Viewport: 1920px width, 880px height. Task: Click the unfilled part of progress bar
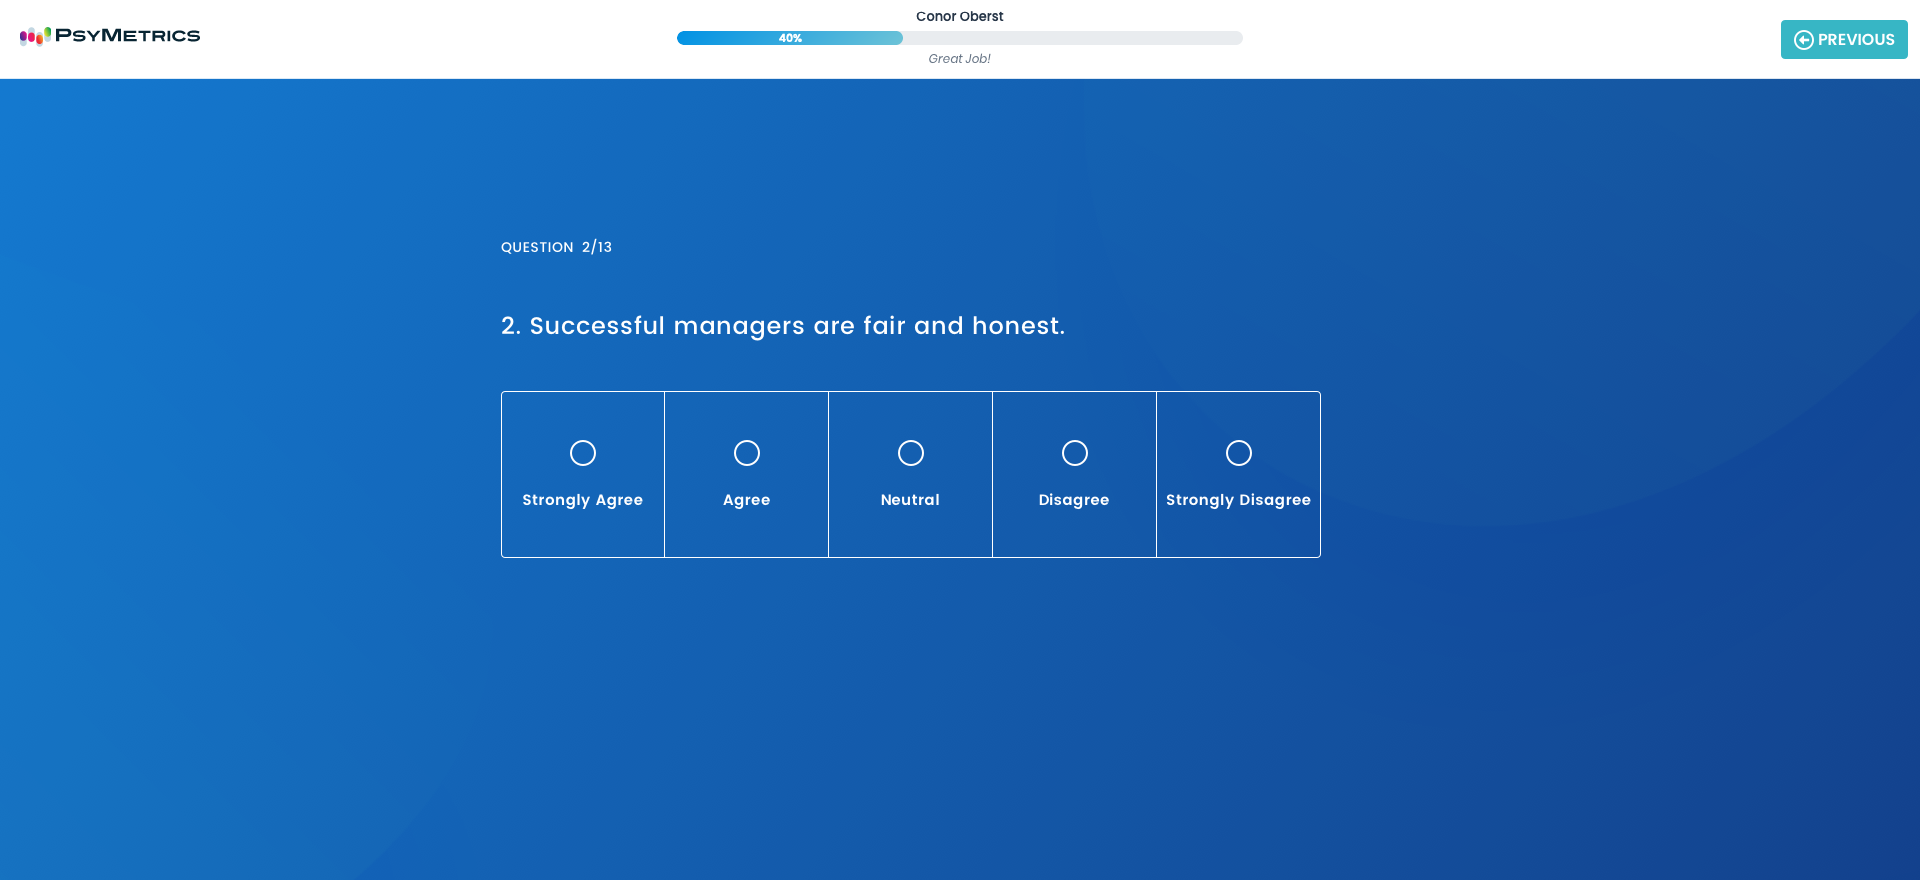(1072, 38)
